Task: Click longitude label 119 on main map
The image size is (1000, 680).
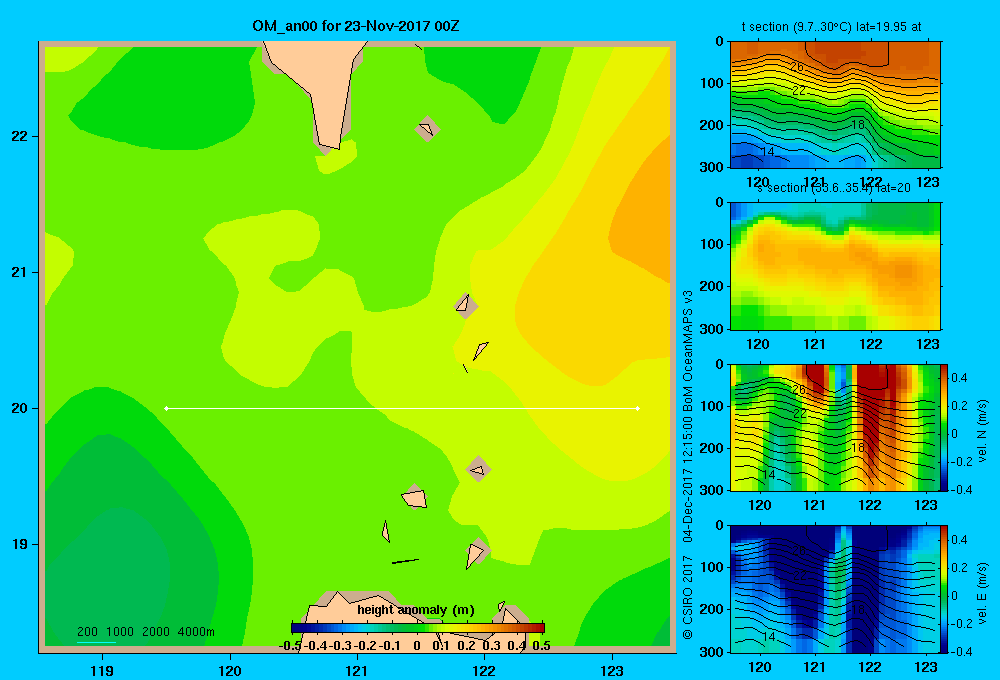Action: point(102,670)
